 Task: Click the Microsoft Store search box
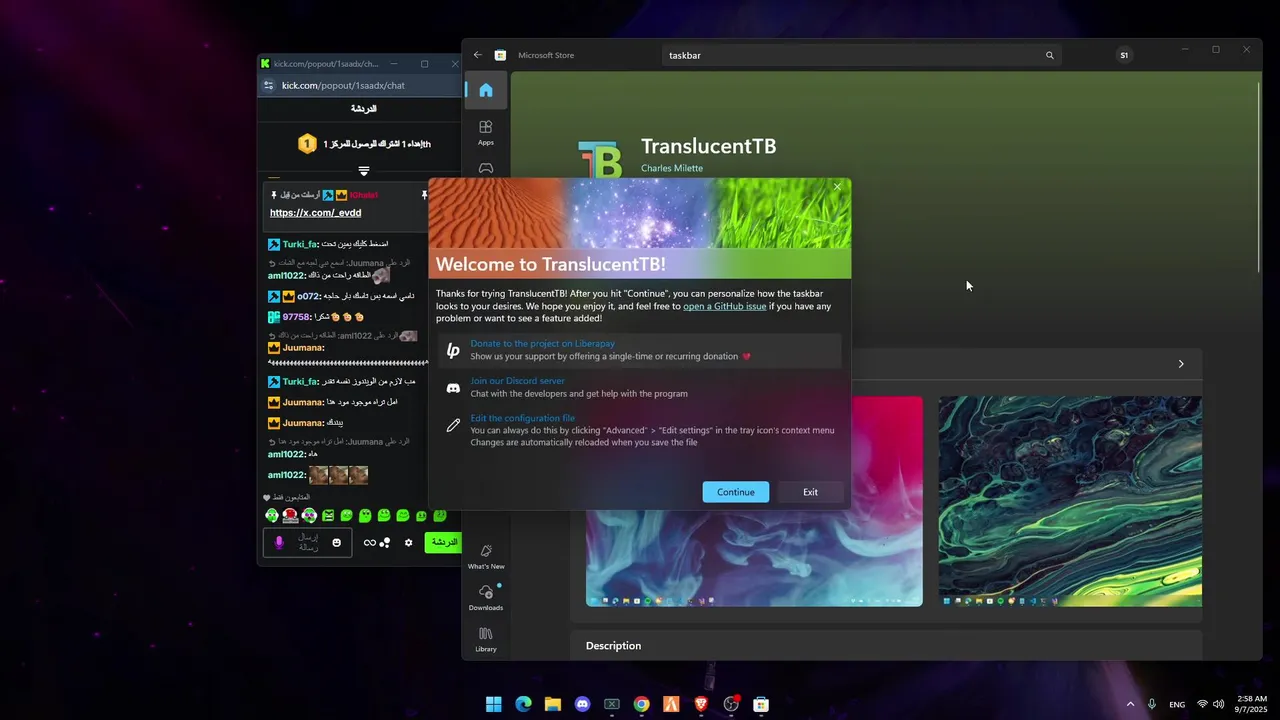[860, 55]
